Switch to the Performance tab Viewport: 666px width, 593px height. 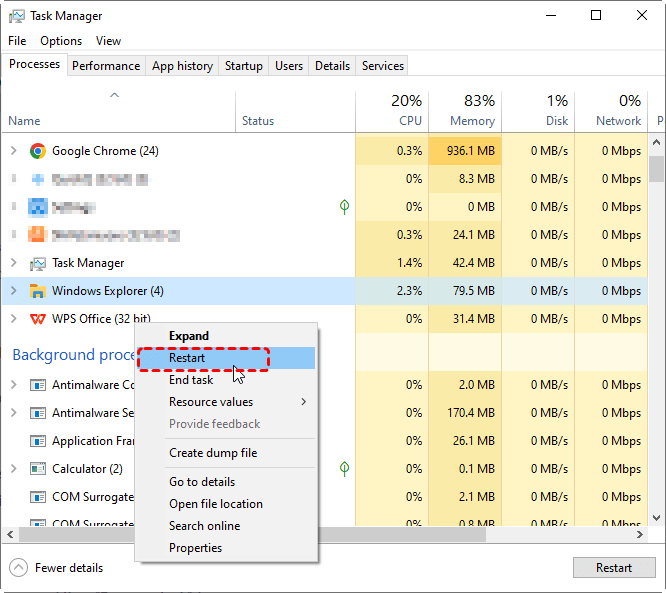click(x=106, y=66)
